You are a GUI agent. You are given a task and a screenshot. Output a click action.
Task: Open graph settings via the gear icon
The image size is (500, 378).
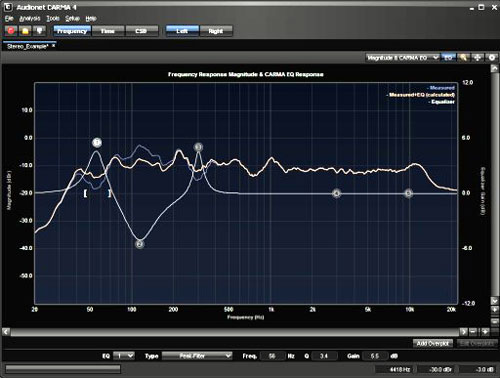(x=492, y=58)
